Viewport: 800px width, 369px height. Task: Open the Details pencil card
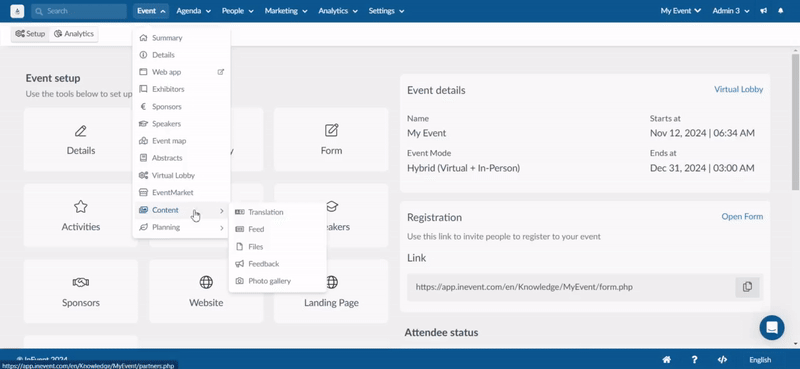pos(81,139)
